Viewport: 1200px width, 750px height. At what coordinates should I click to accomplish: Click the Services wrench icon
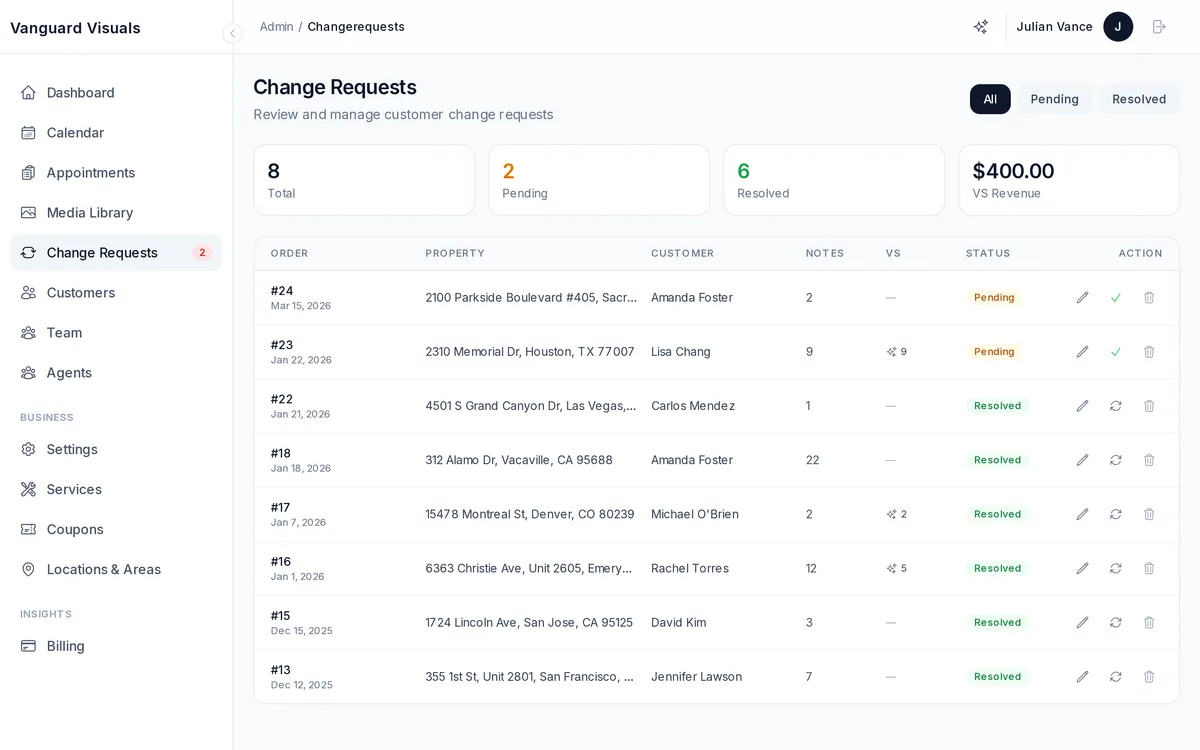coord(28,489)
